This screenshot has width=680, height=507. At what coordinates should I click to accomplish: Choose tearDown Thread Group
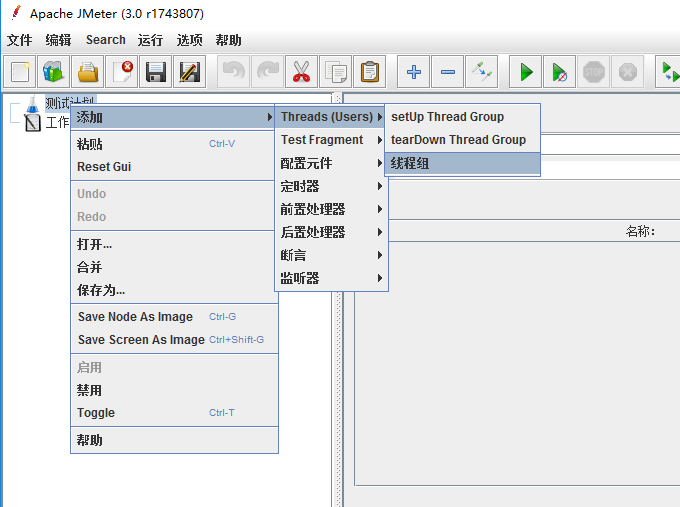462,140
